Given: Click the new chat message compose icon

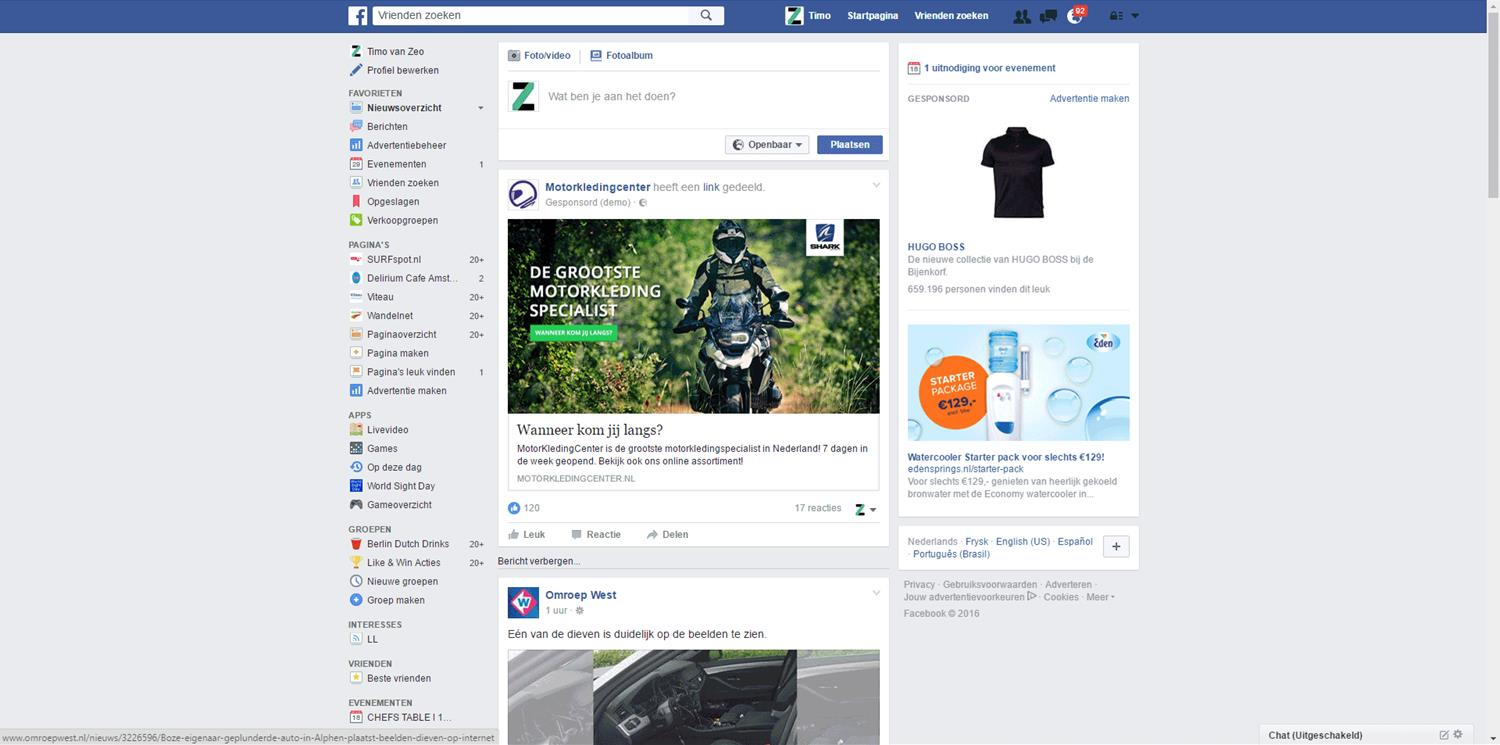Looking at the screenshot, I should click(1444, 735).
